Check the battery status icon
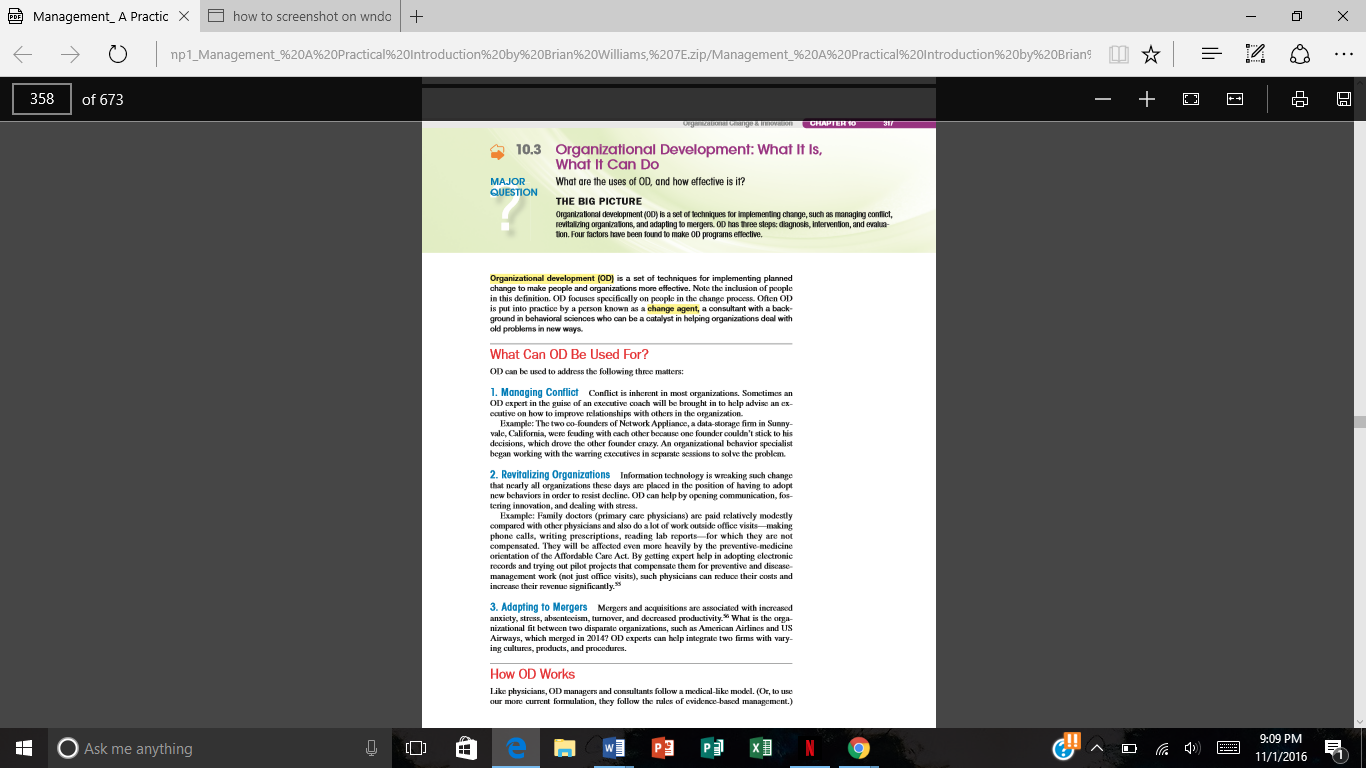The height and width of the screenshot is (768, 1366). 1130,748
